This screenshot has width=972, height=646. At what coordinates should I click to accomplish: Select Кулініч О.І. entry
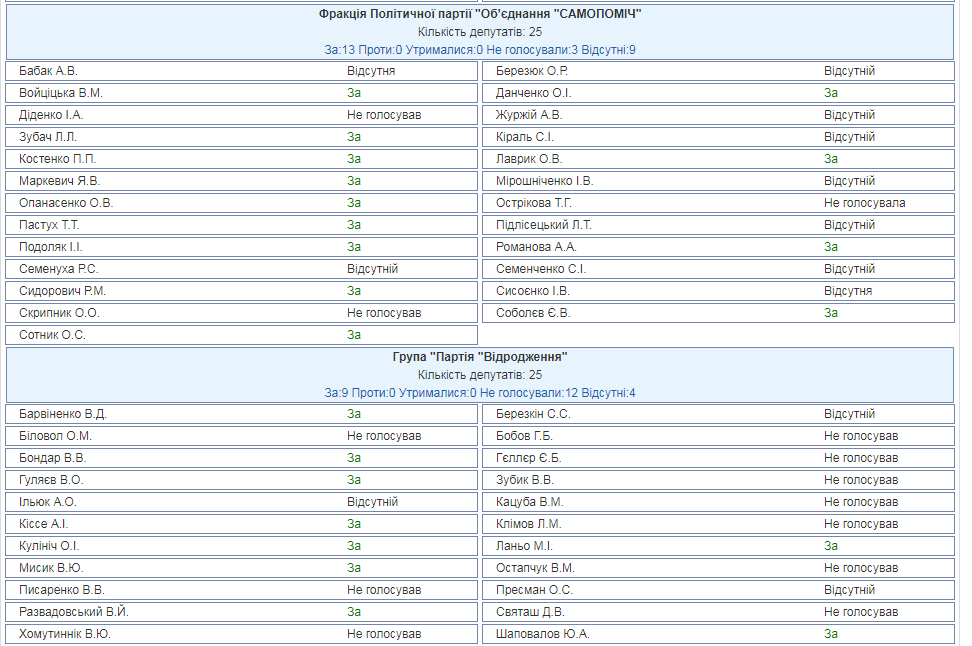[49, 546]
